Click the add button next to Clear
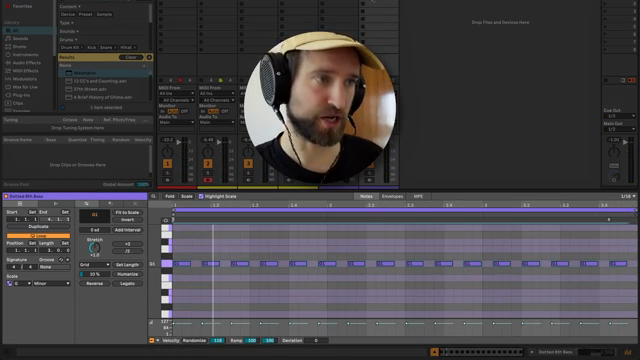Viewport: 640px width, 360px height. (149, 57)
